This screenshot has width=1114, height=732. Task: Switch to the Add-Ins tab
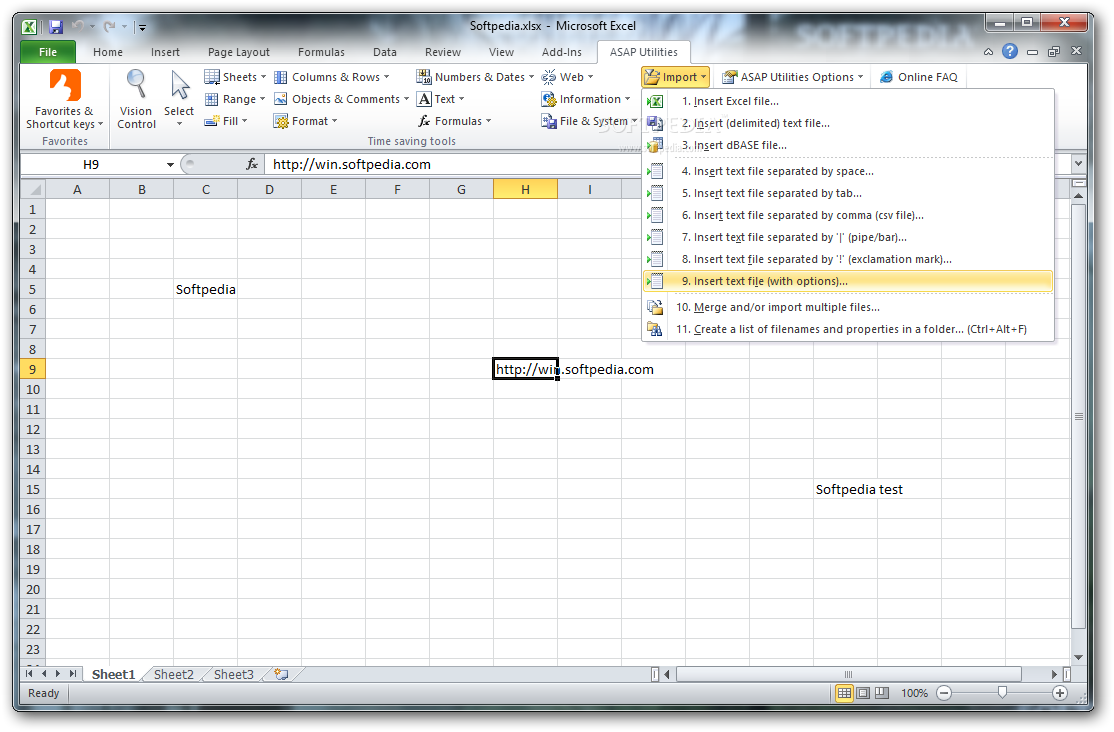tap(561, 52)
